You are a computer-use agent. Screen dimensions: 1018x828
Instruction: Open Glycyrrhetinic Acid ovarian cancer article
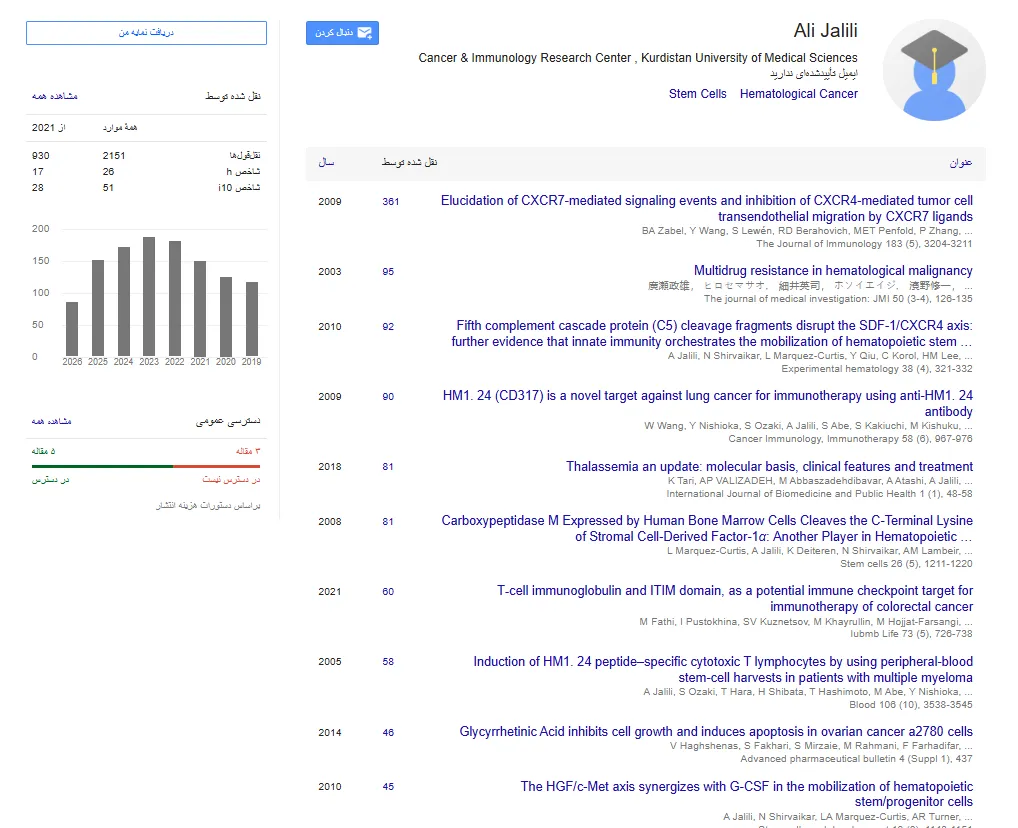(x=716, y=731)
